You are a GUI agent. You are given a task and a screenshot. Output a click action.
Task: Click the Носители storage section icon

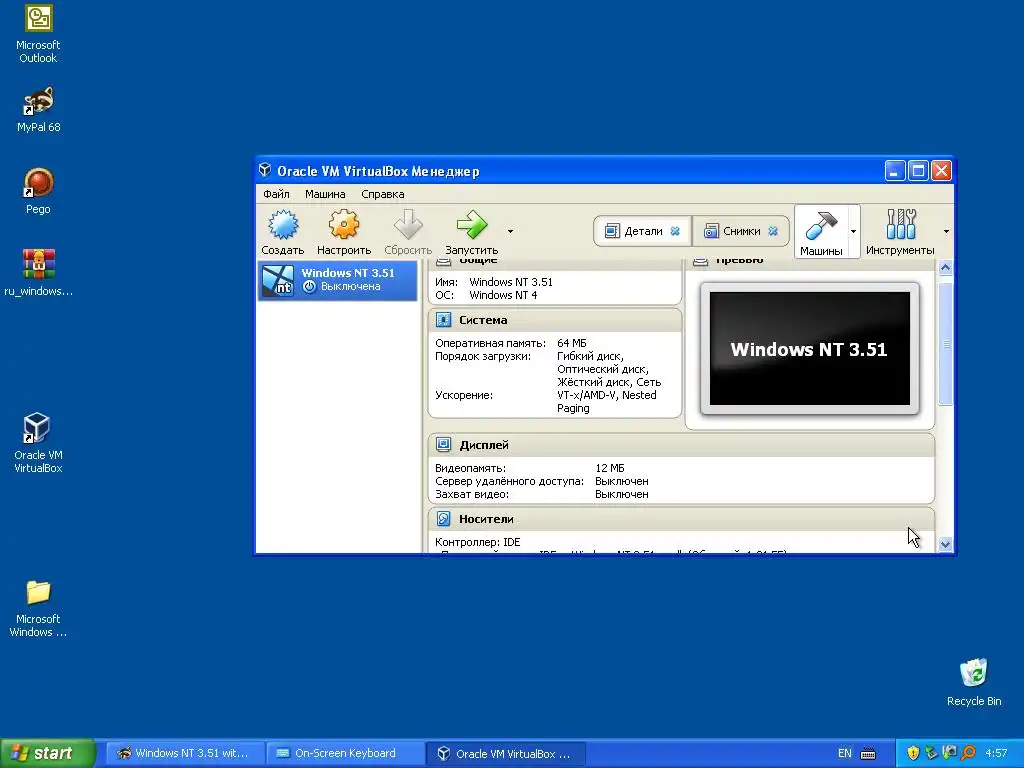443,519
